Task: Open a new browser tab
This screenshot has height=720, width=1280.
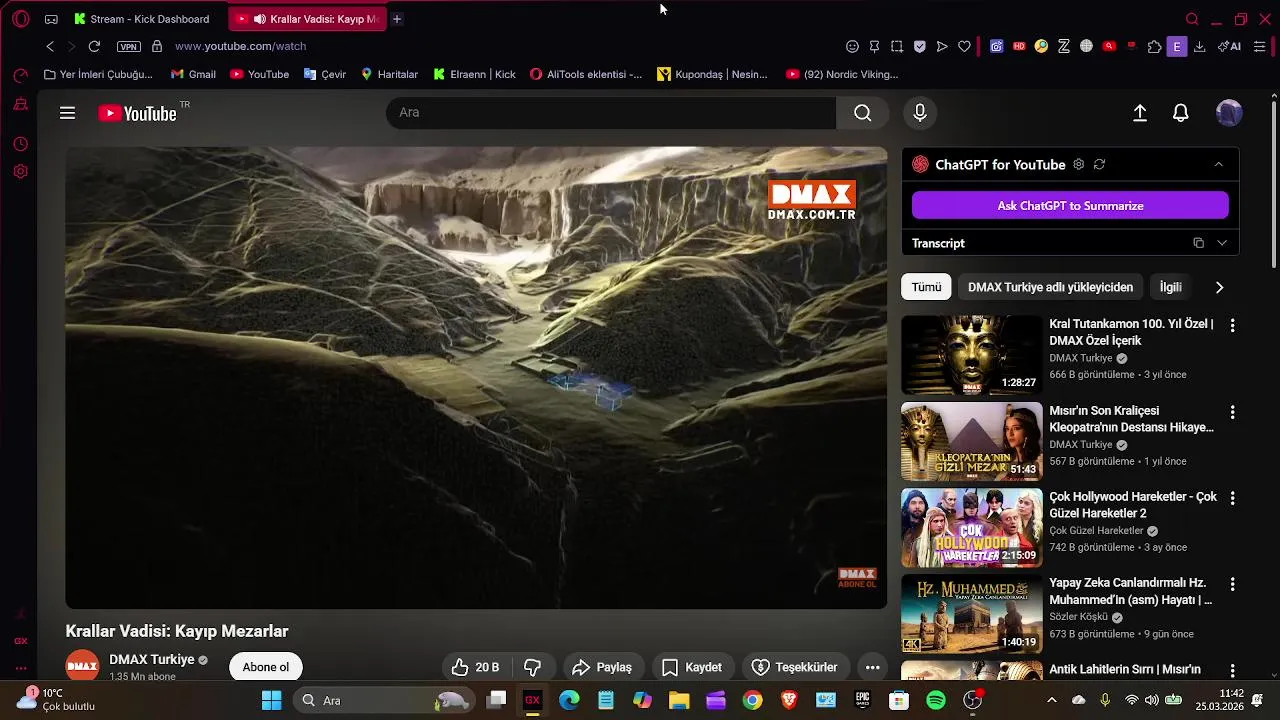Action: (x=397, y=19)
